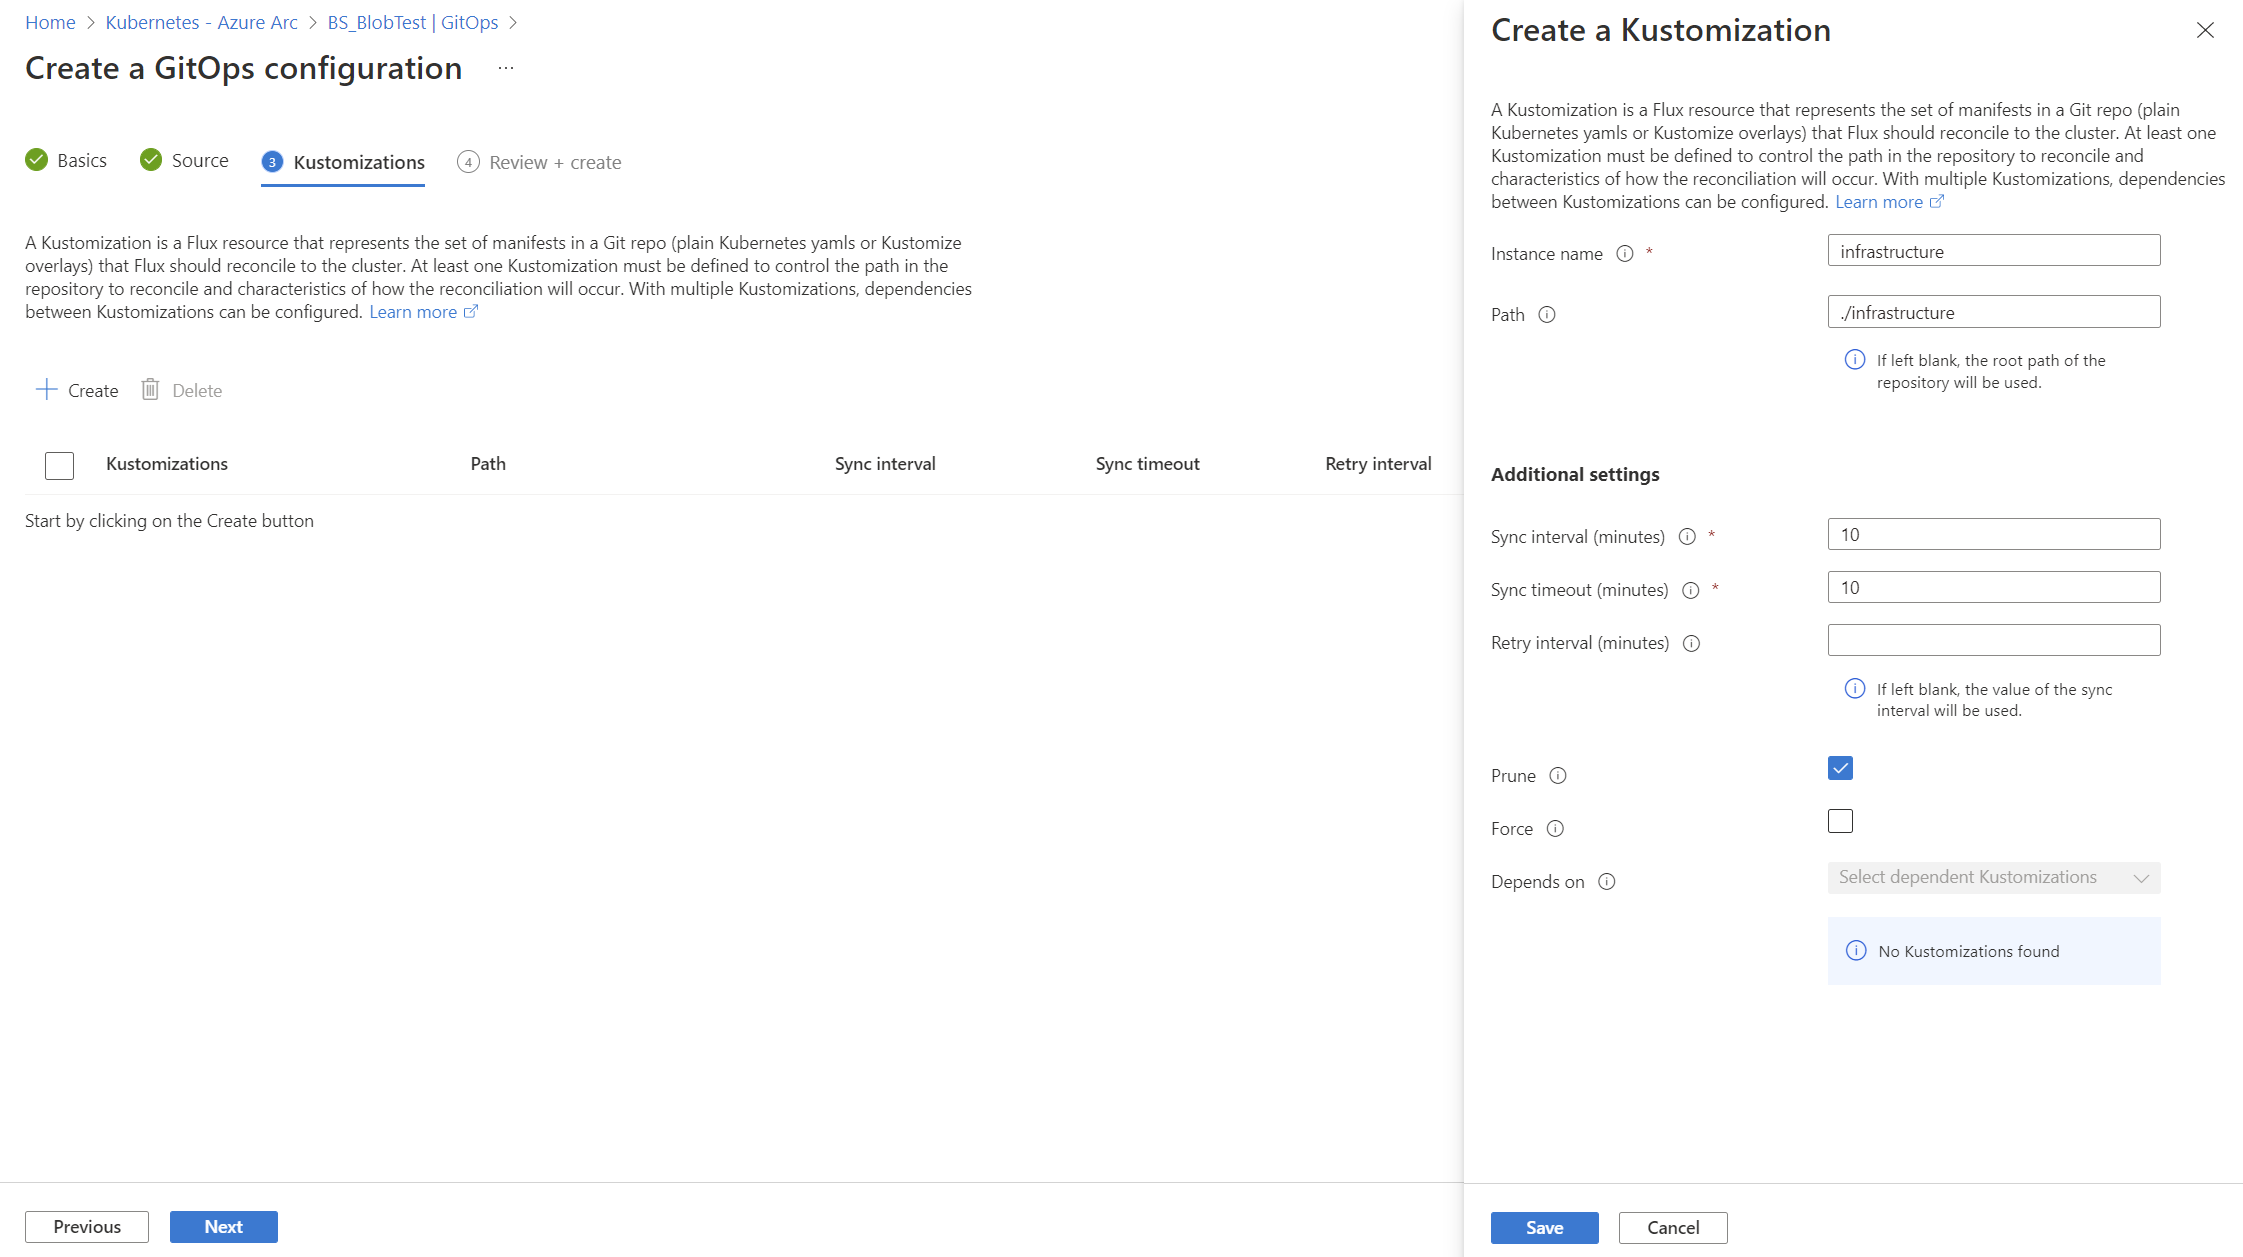Open Learn more link in side panel

pos(1889,202)
